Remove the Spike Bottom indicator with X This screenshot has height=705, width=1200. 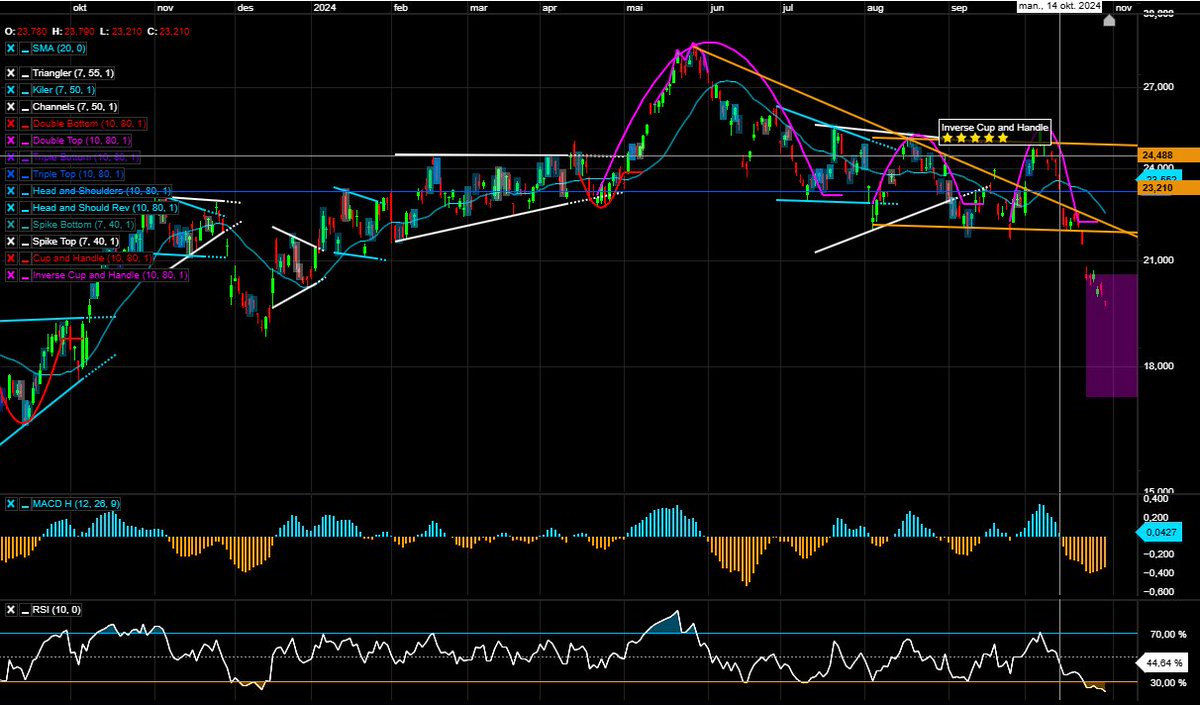pyautogui.click(x=11, y=224)
